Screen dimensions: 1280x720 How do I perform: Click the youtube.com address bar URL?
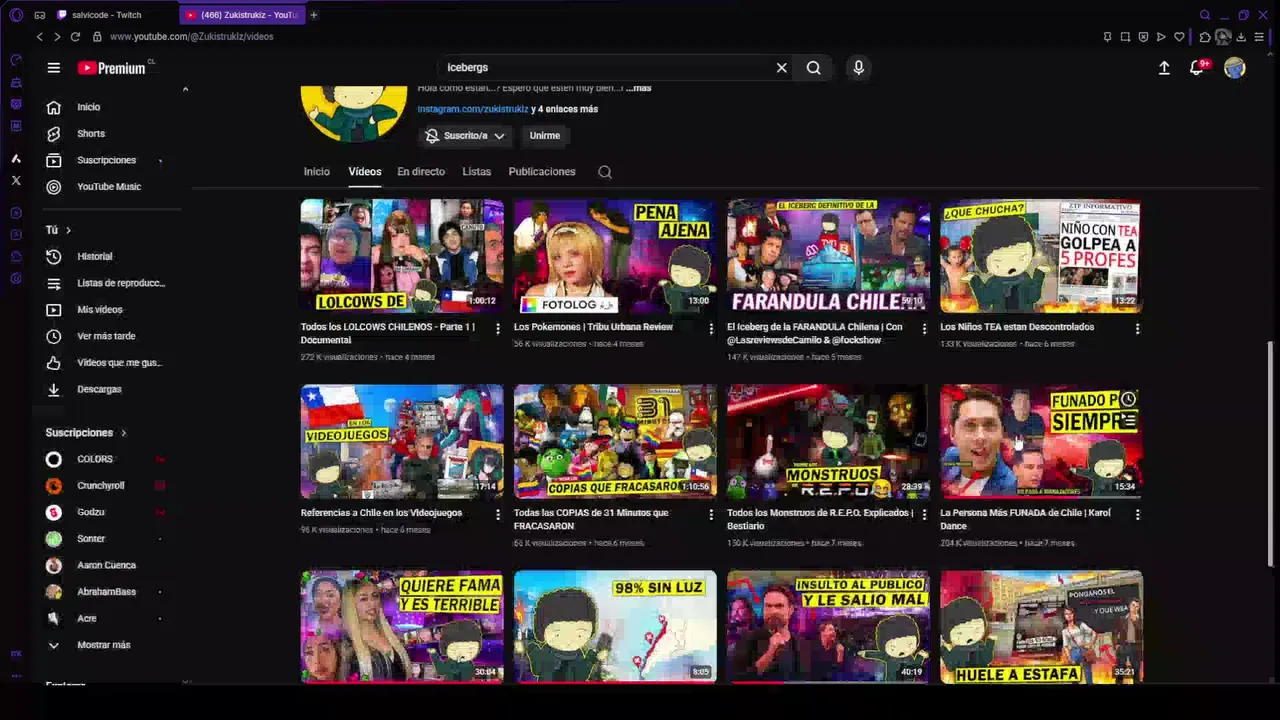tap(191, 37)
